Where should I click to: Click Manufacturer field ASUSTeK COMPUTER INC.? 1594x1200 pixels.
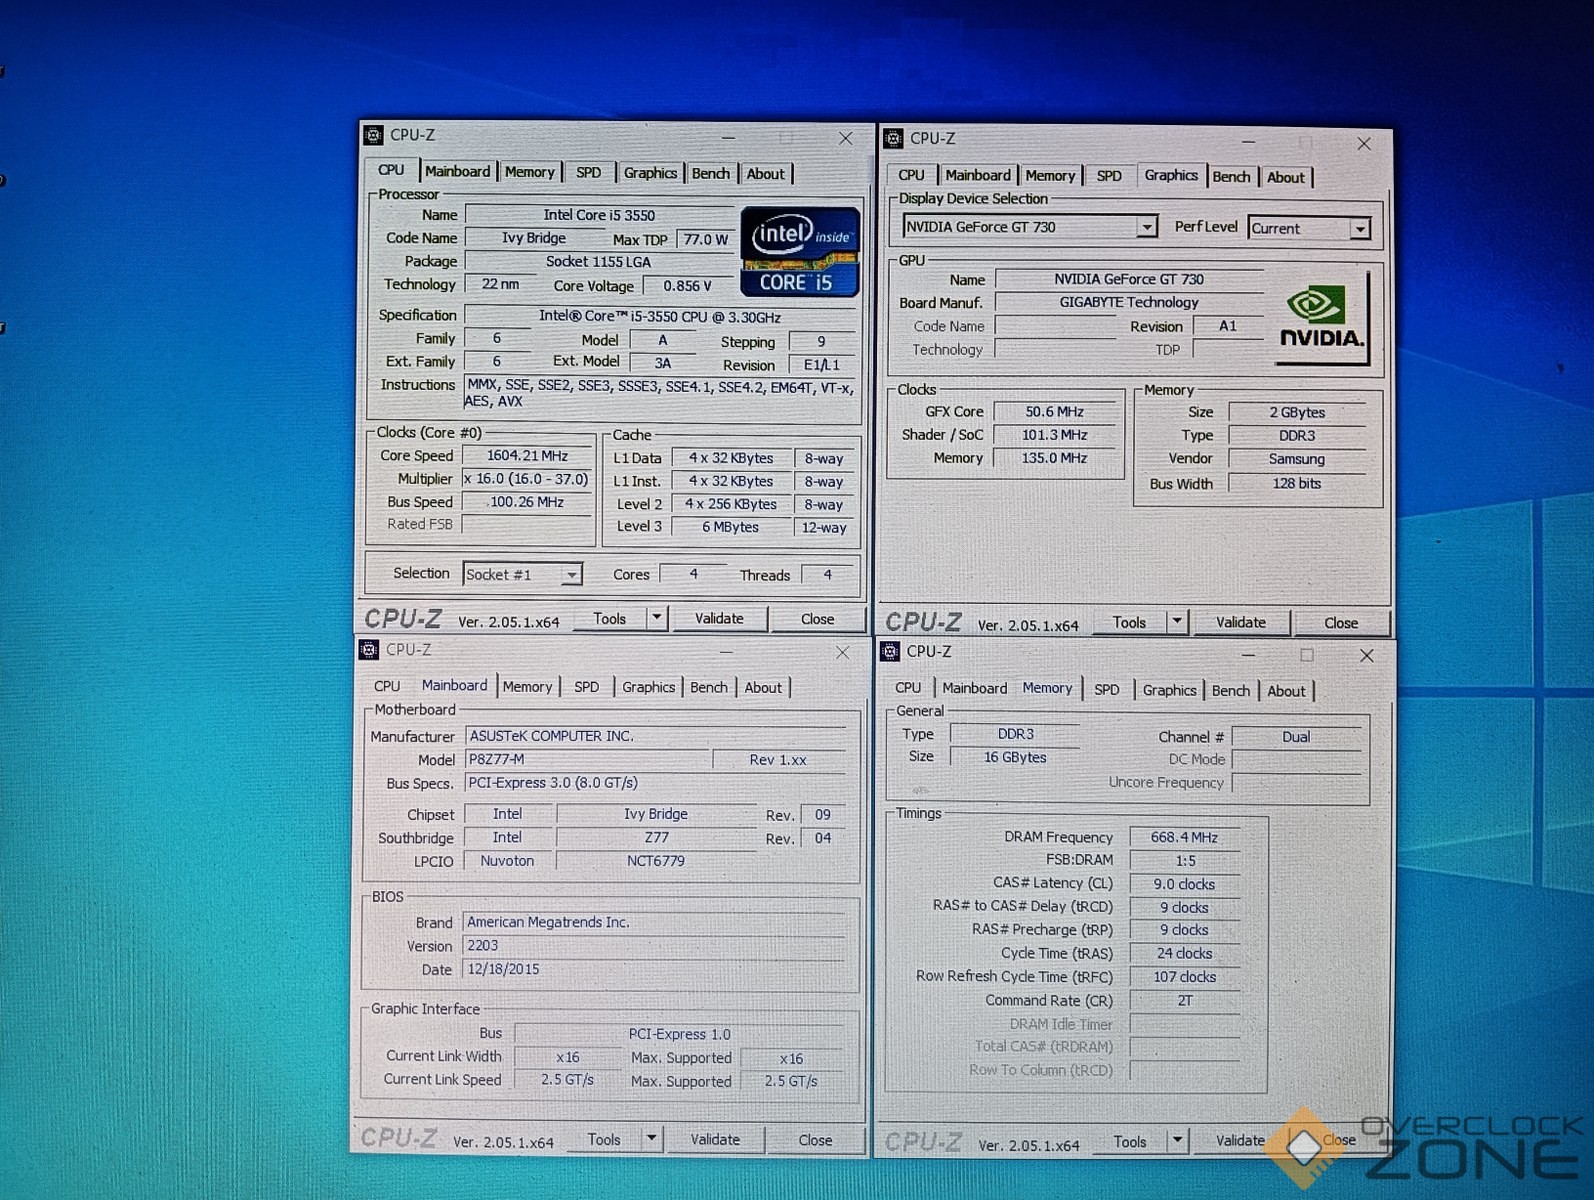pyautogui.click(x=656, y=736)
